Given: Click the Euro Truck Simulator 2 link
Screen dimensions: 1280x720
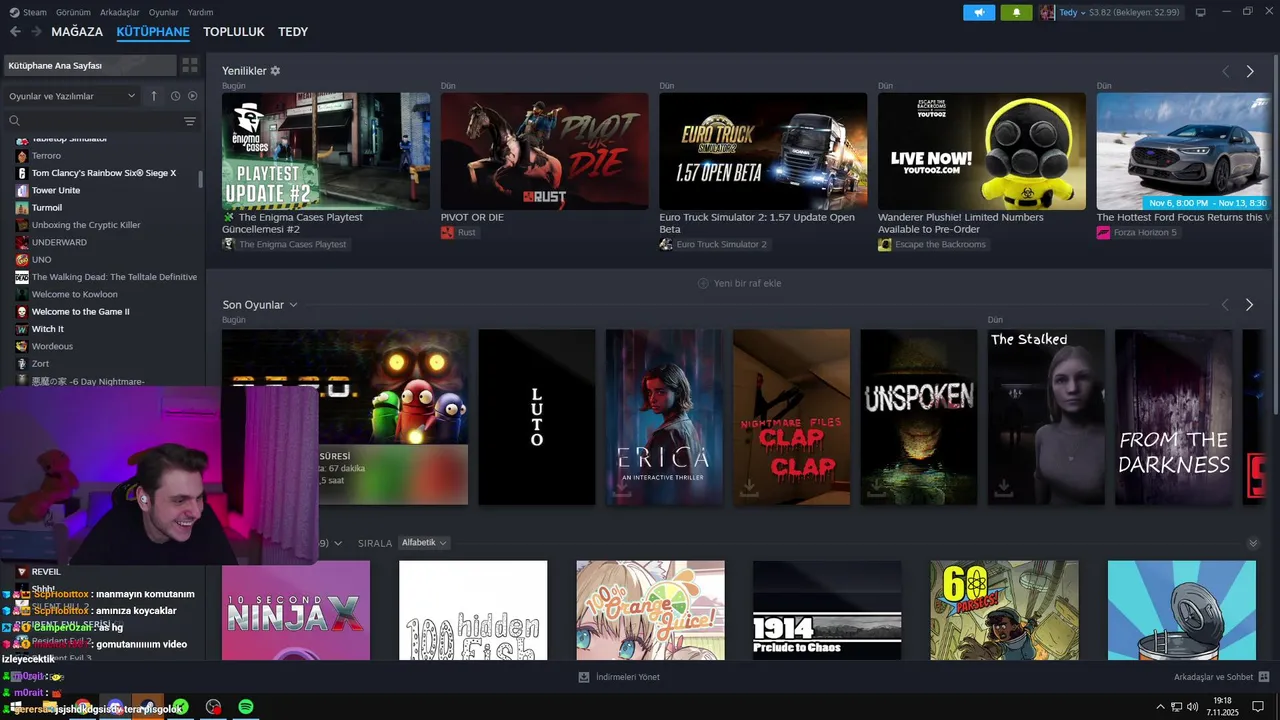Looking at the screenshot, I should pyautogui.click(x=714, y=244).
